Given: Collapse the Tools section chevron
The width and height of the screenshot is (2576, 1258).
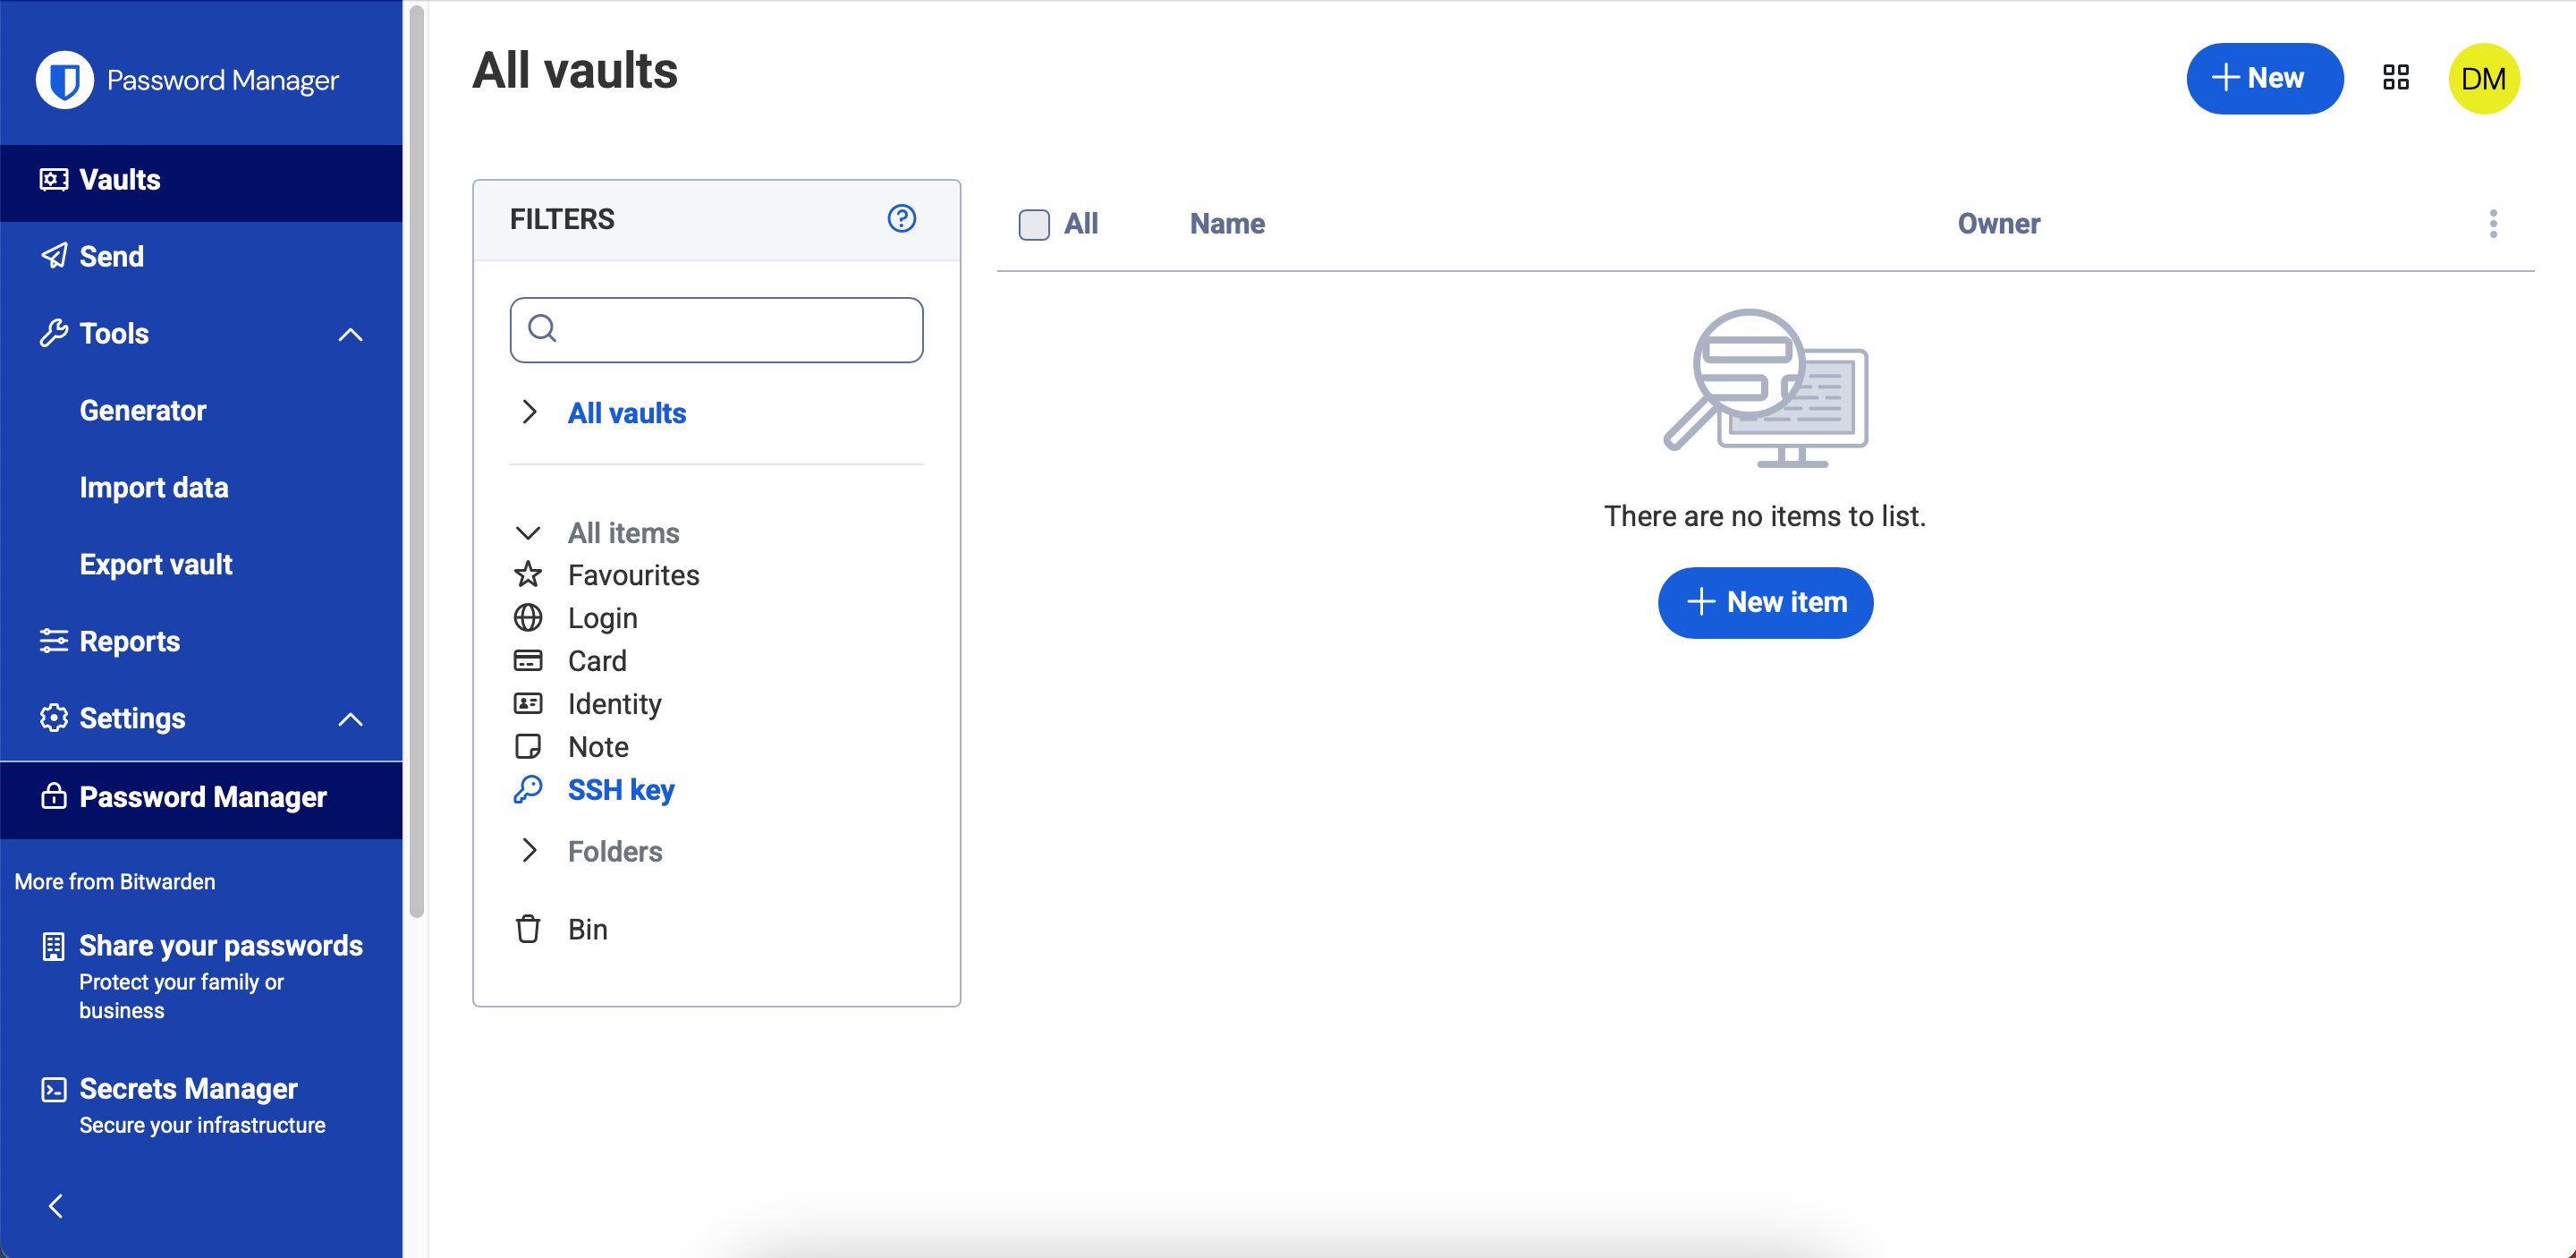Looking at the screenshot, I should coord(350,334).
